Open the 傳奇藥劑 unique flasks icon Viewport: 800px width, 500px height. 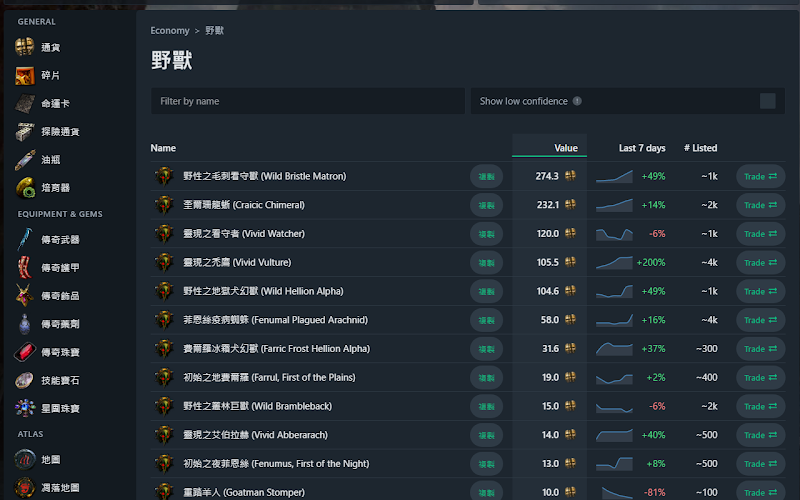tap(24, 324)
